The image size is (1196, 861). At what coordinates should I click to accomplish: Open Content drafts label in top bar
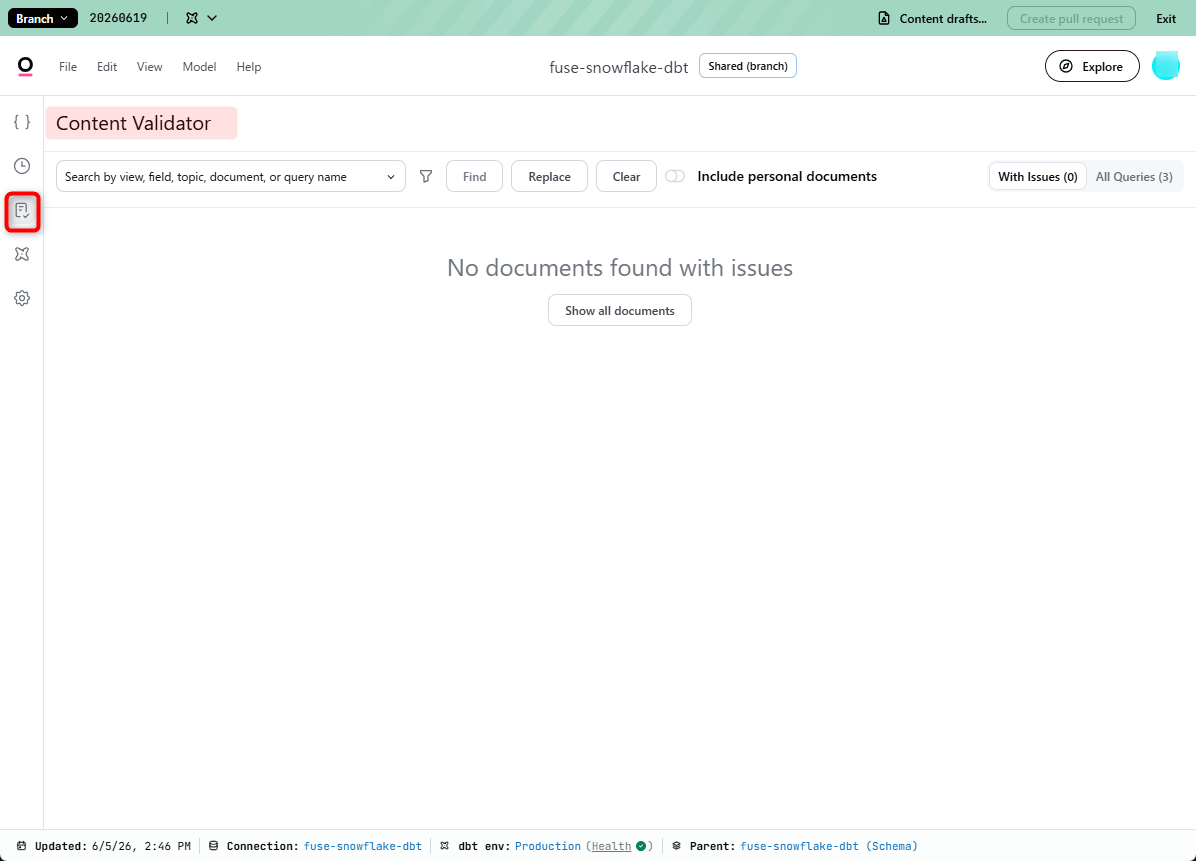[943, 18]
